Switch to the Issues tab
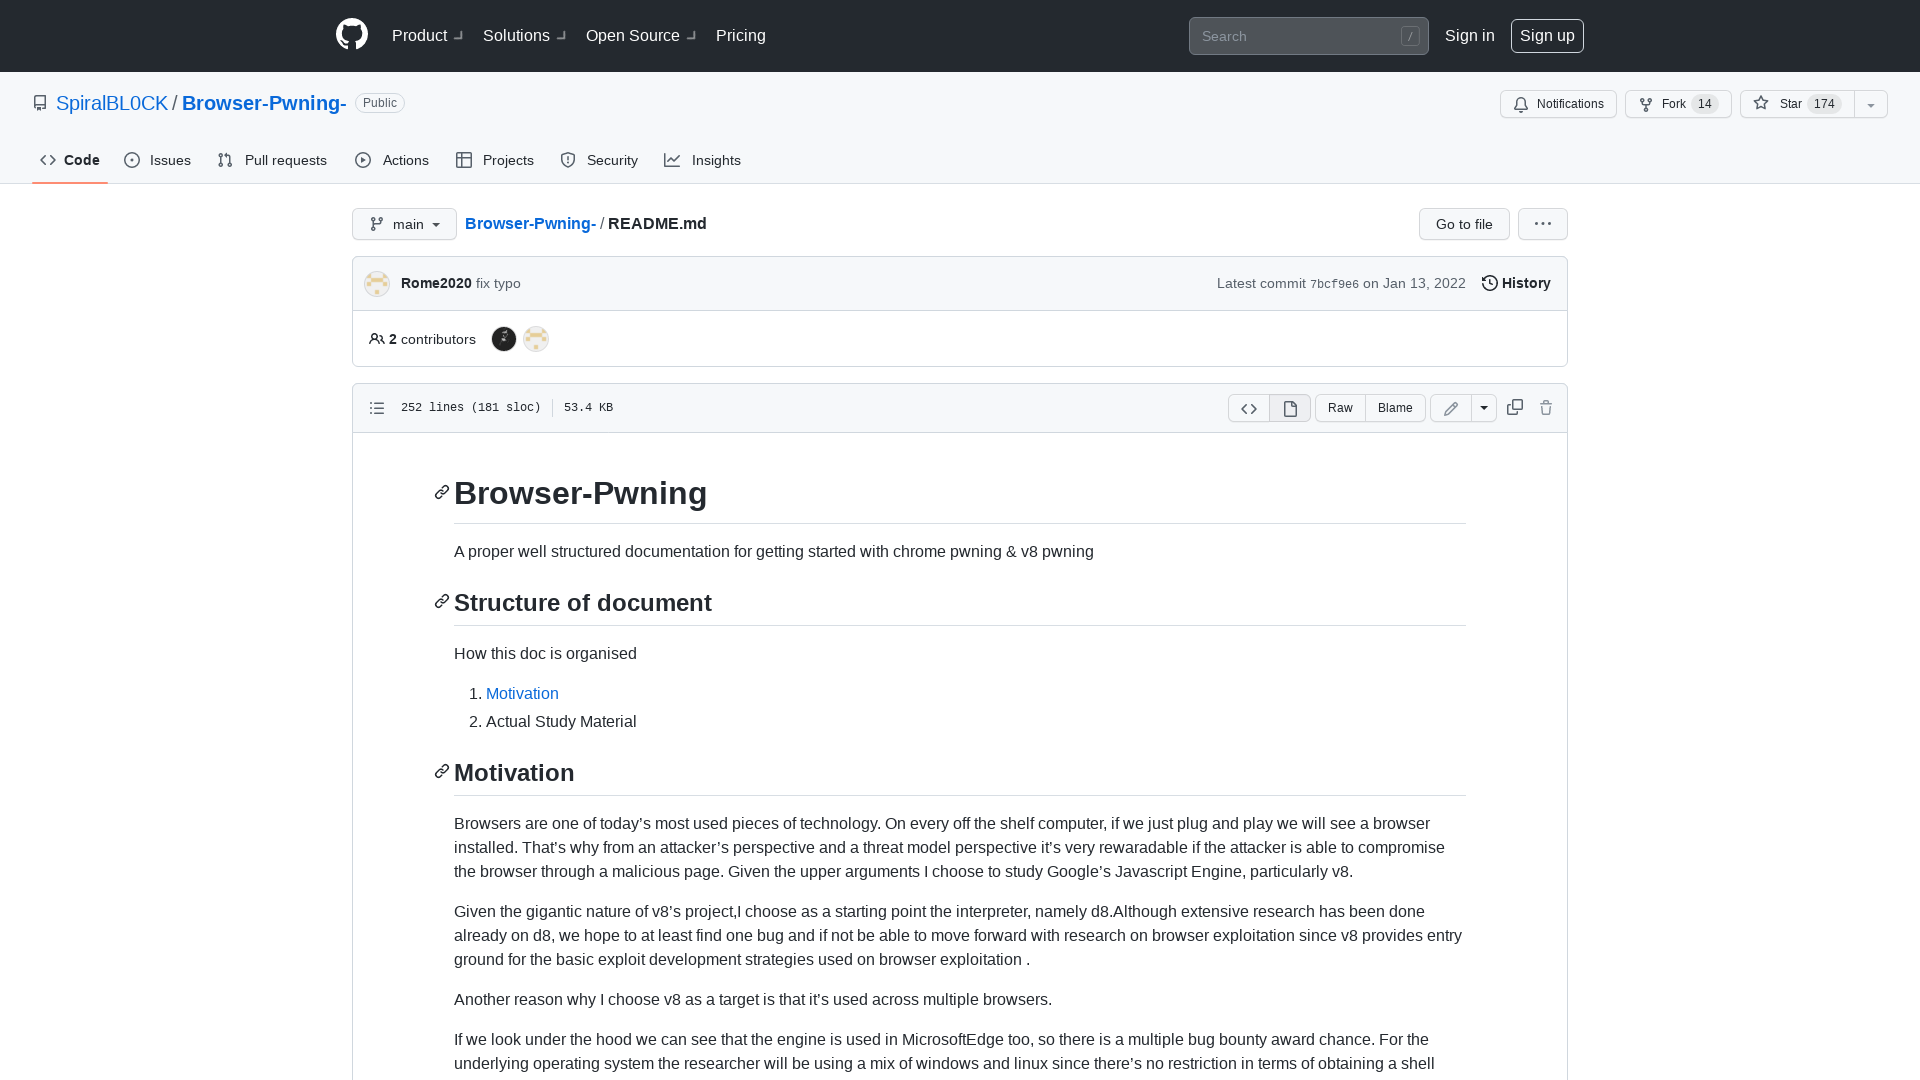This screenshot has width=1920, height=1080. click(x=158, y=160)
